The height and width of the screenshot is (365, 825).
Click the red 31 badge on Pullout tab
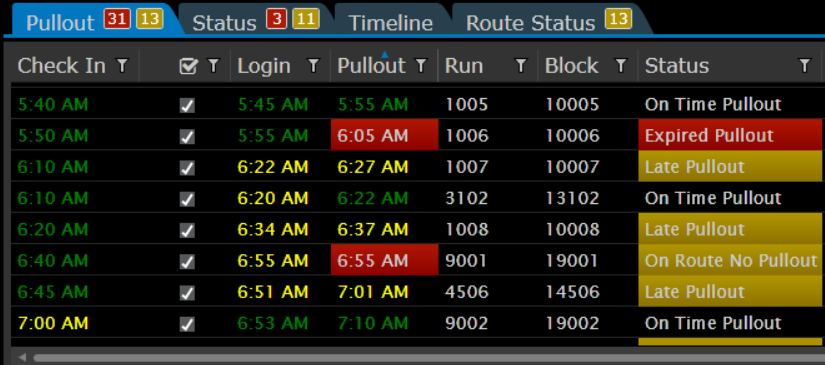click(x=117, y=19)
